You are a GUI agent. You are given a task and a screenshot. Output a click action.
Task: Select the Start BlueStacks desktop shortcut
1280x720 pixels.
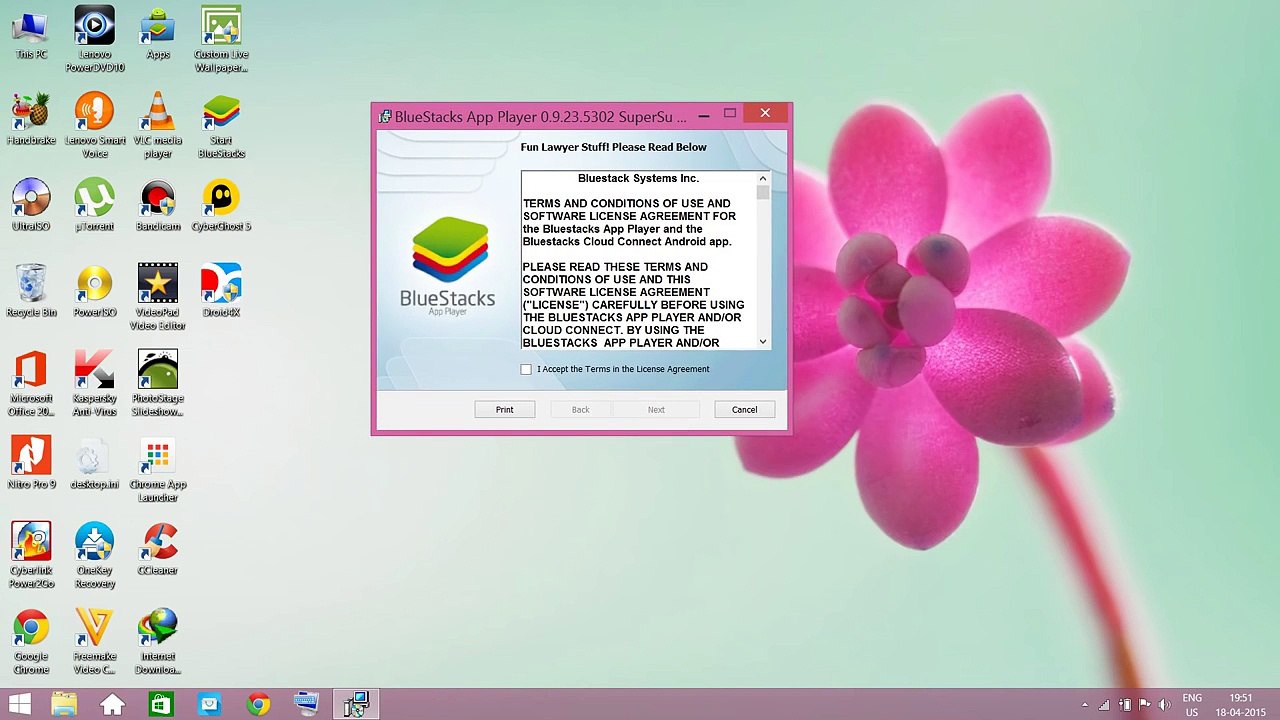[x=221, y=126]
